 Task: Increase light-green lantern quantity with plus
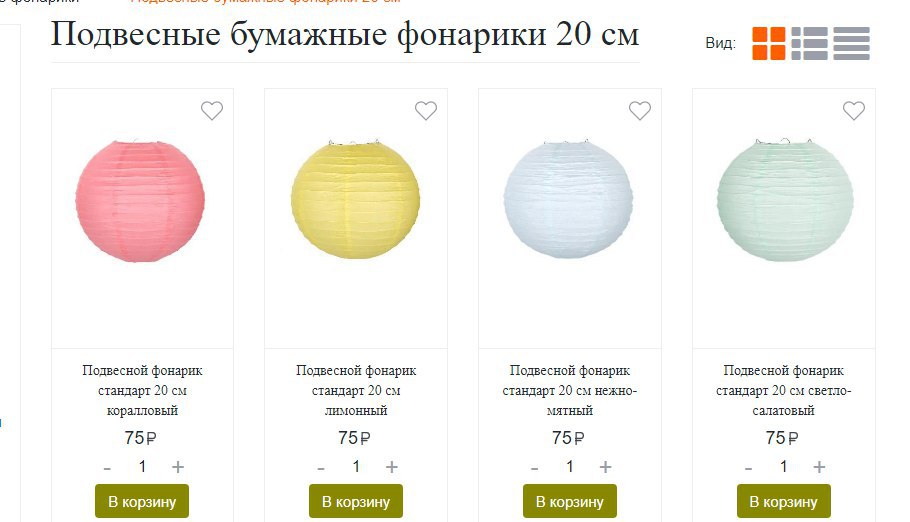819,467
